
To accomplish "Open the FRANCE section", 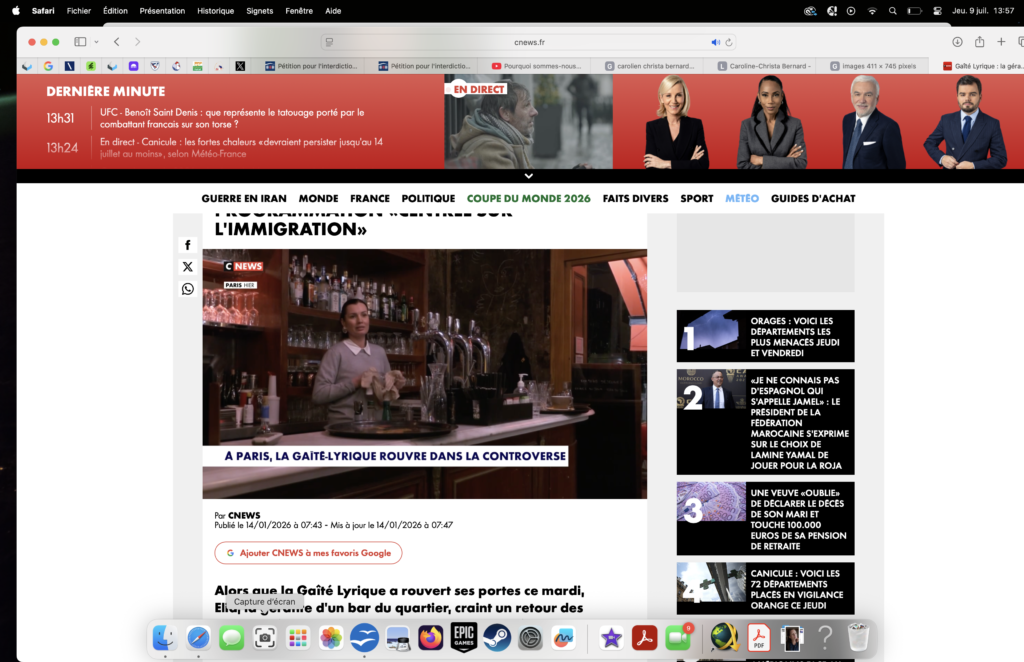I will coord(370,198).
